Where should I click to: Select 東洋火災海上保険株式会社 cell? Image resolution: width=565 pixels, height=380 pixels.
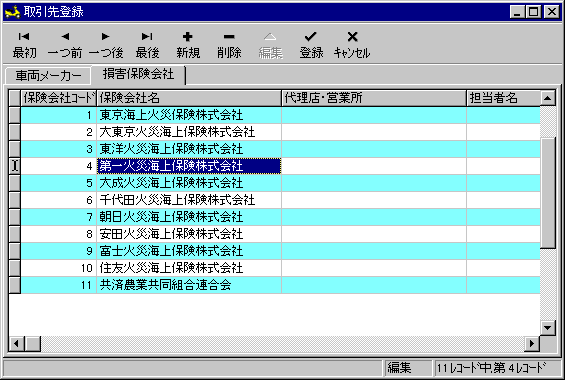tap(189, 149)
